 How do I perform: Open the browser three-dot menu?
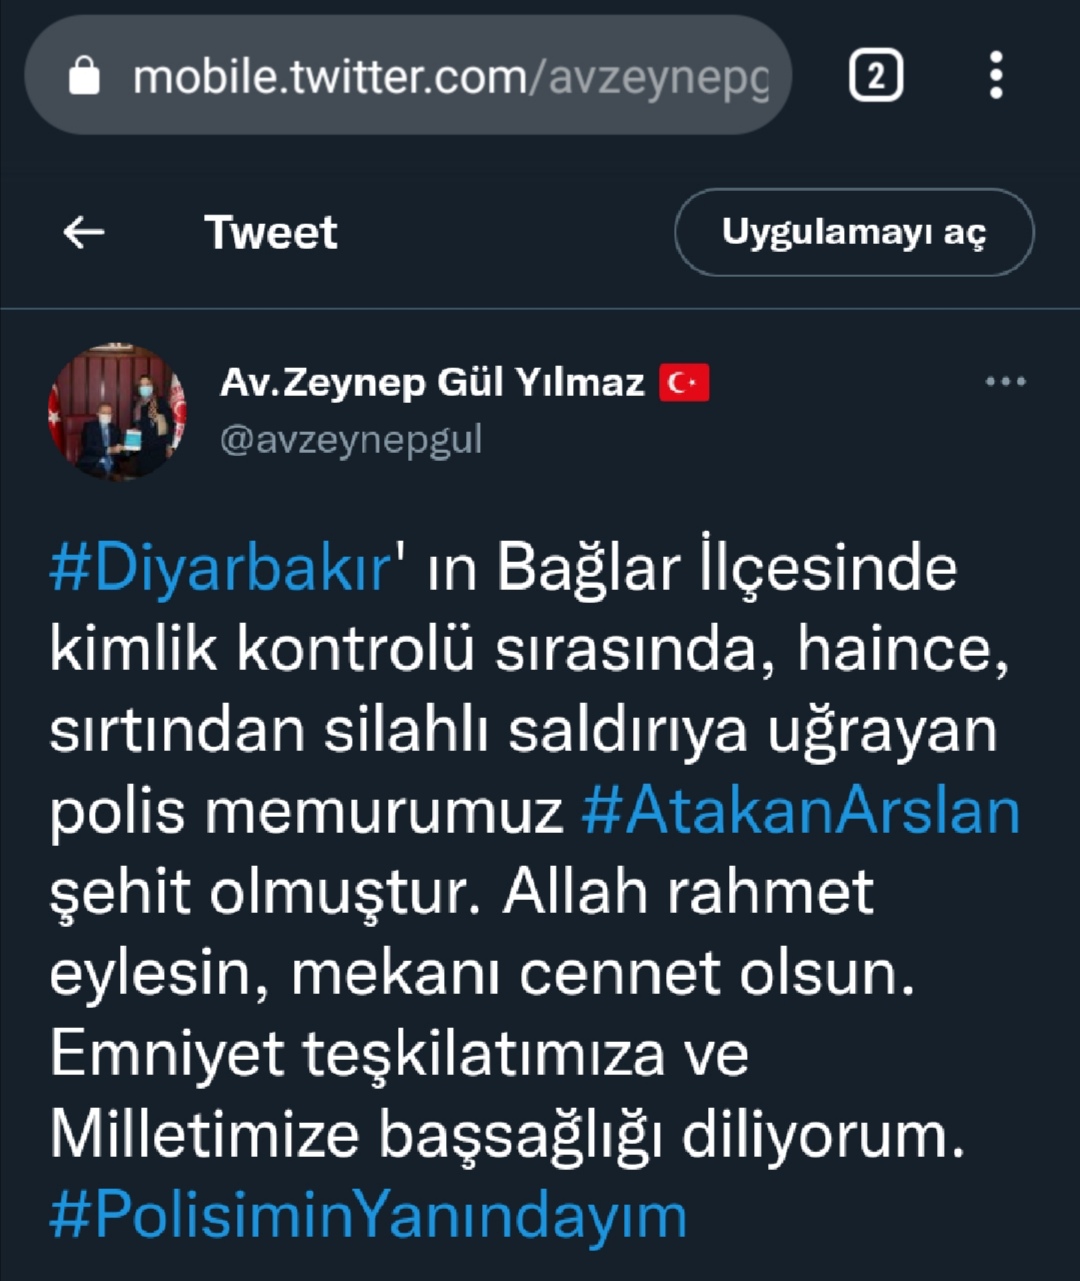click(x=995, y=76)
